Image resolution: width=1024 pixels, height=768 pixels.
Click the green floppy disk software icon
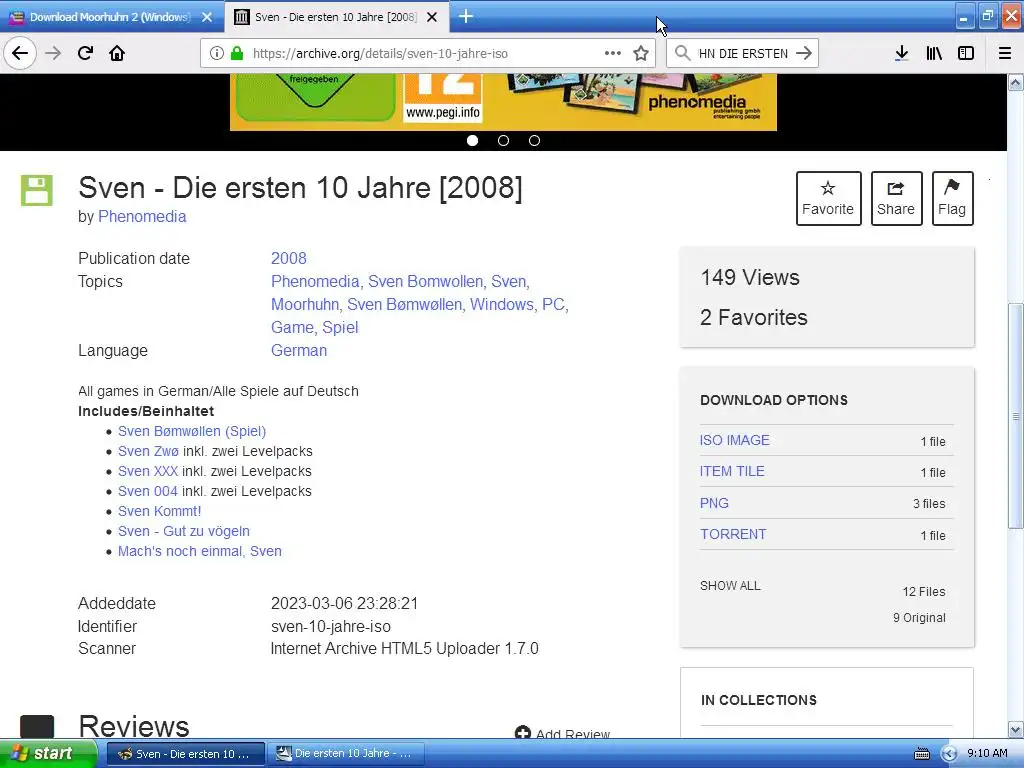tap(37, 190)
